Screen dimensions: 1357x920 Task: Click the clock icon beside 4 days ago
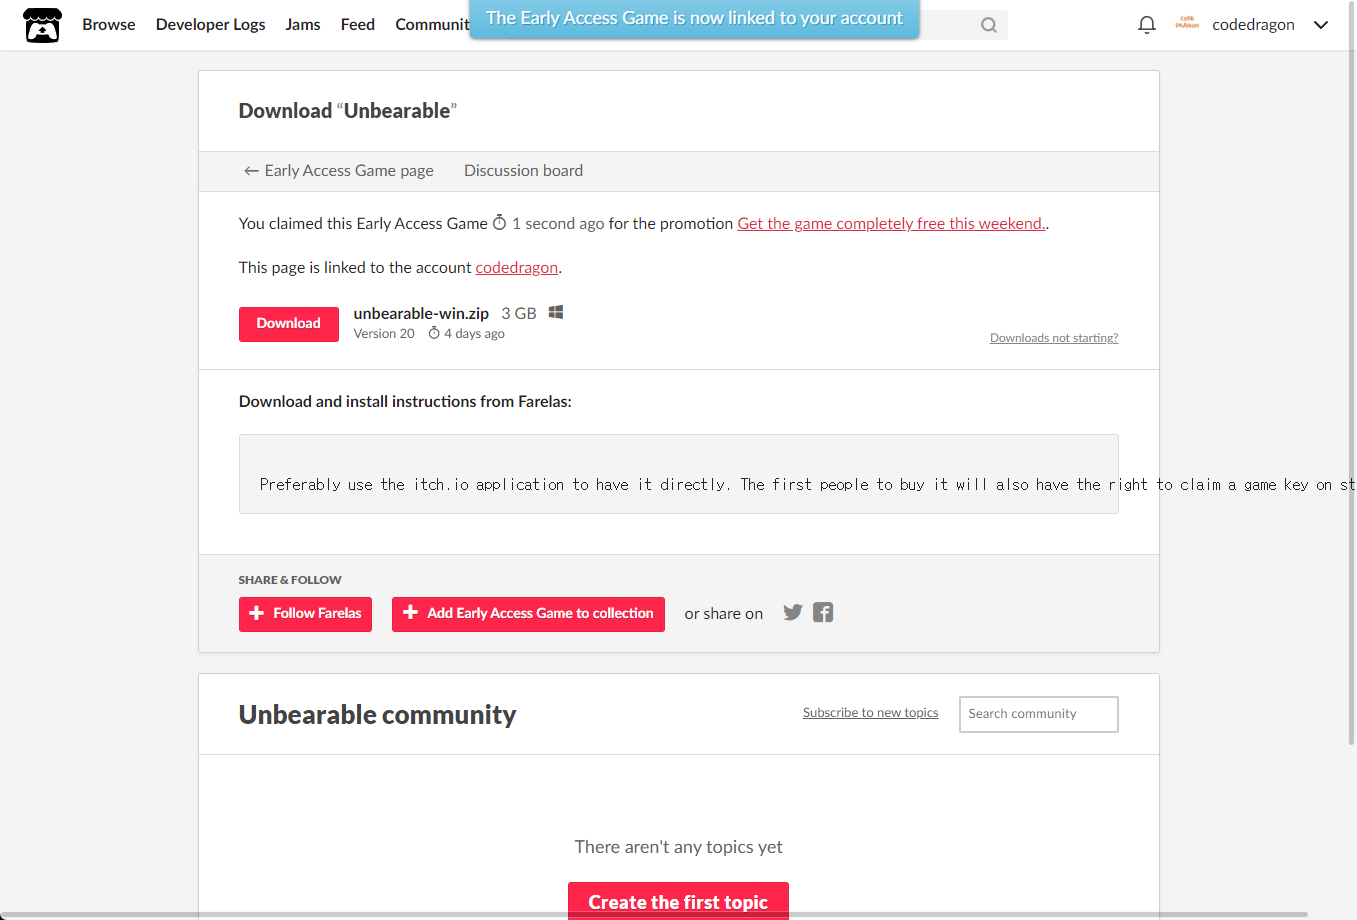[434, 333]
